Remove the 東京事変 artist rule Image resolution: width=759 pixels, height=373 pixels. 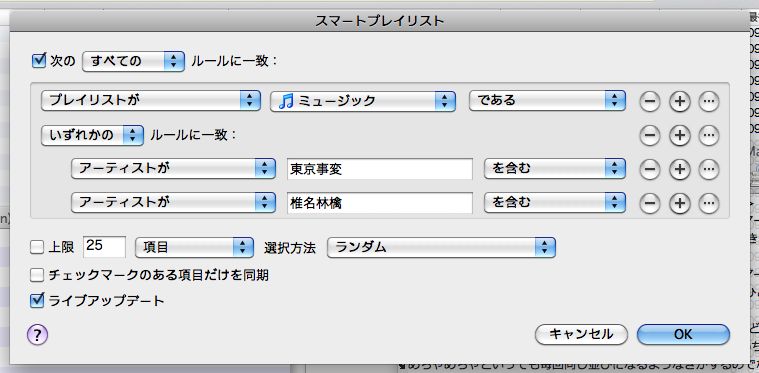tap(650, 169)
